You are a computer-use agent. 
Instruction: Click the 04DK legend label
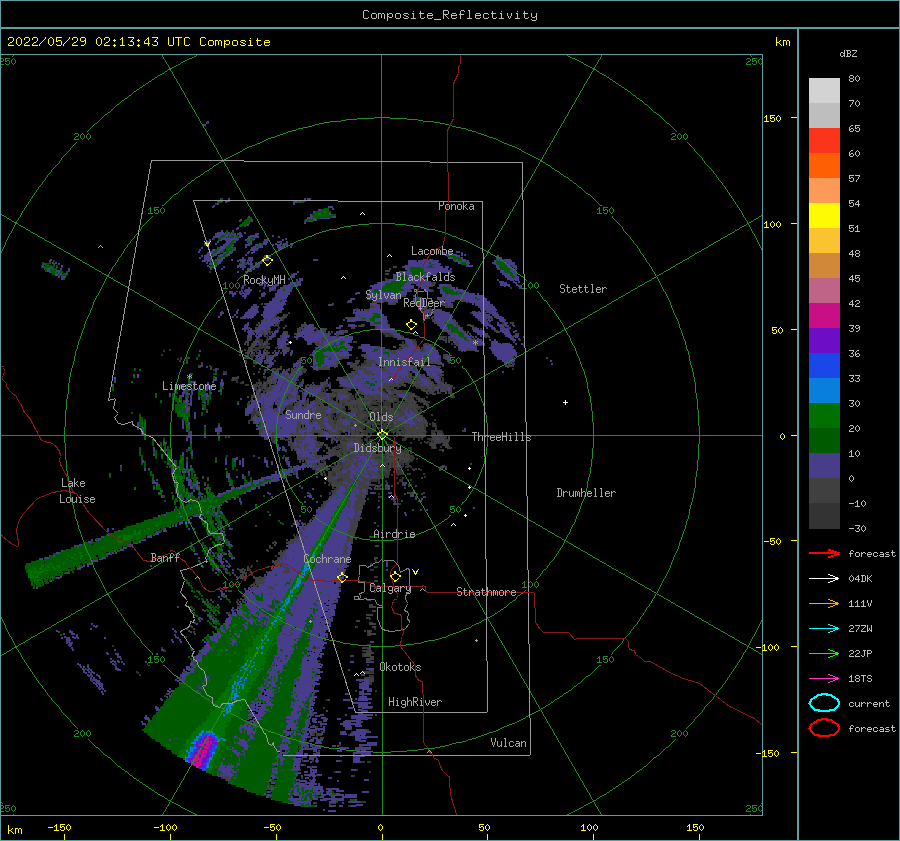(860, 579)
